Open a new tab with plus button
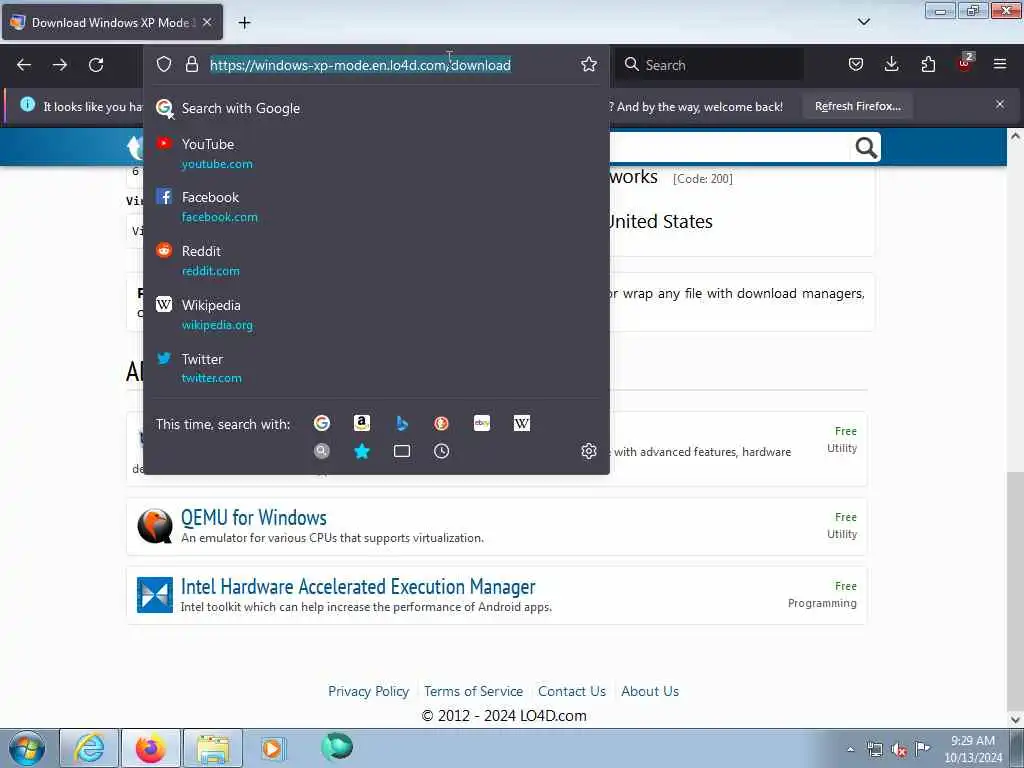 pyautogui.click(x=244, y=23)
